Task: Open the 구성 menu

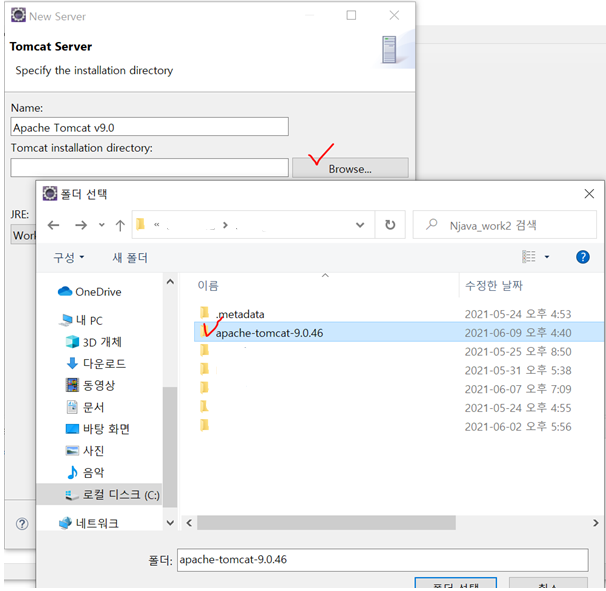Action: click(x=68, y=257)
